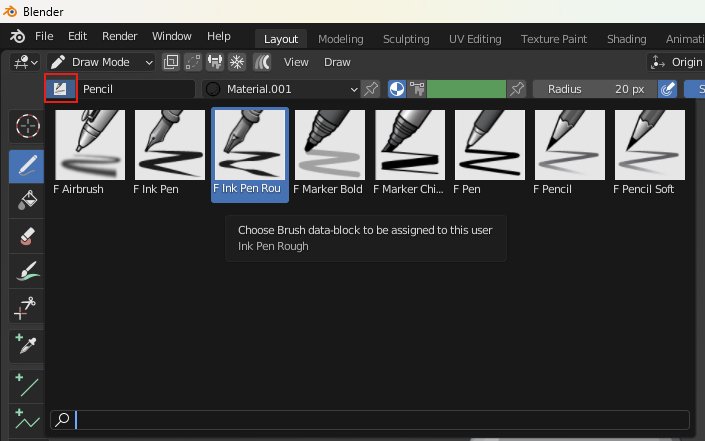Toggle the snowflake icon in header

point(237,62)
